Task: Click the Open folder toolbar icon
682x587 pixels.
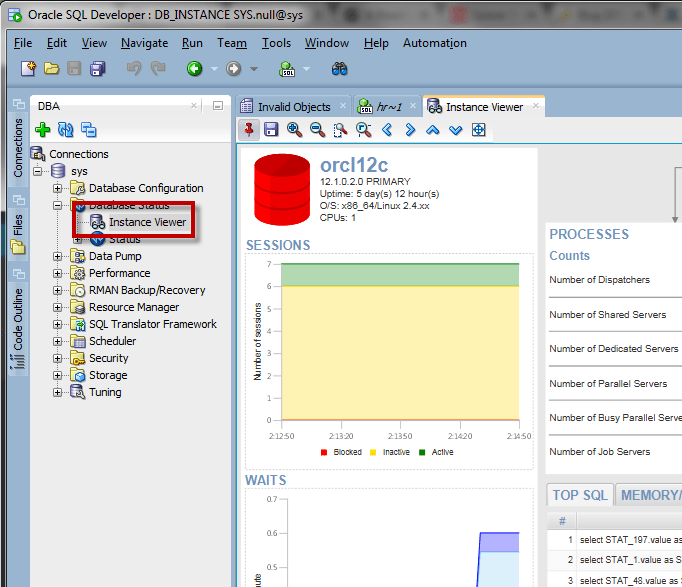Action: [x=51, y=69]
